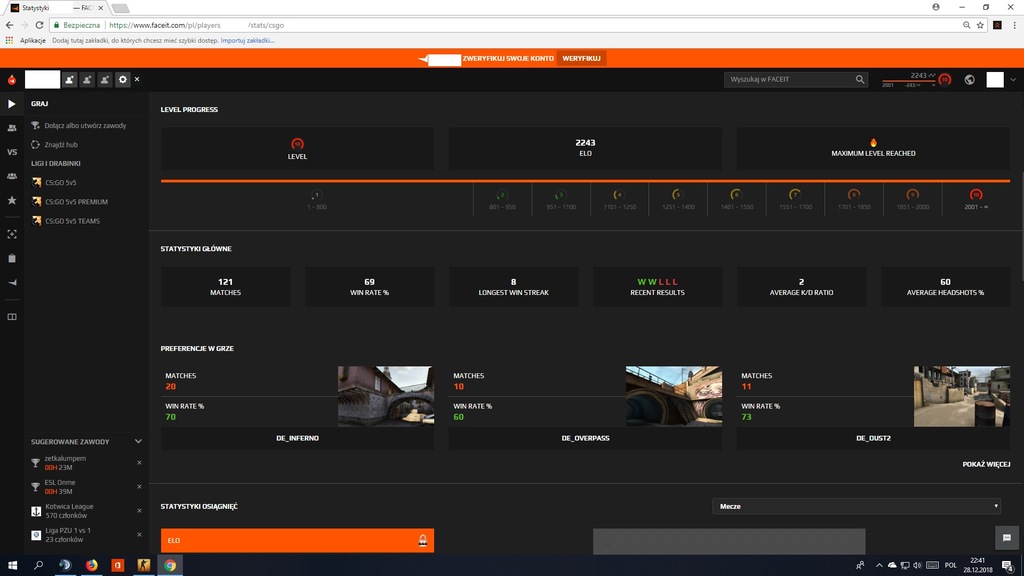Click the level 10 marker on the progress bar
Image resolution: width=1024 pixels, height=576 pixels.
(976, 195)
